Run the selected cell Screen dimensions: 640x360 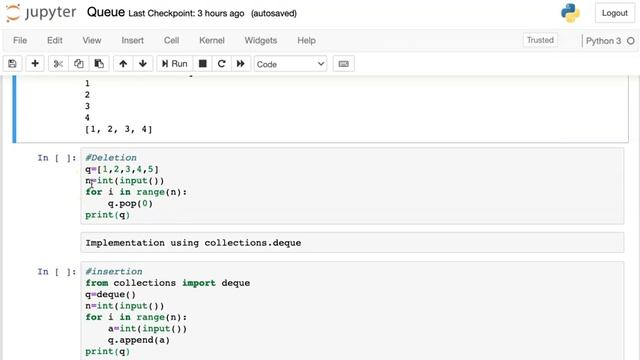pos(175,64)
